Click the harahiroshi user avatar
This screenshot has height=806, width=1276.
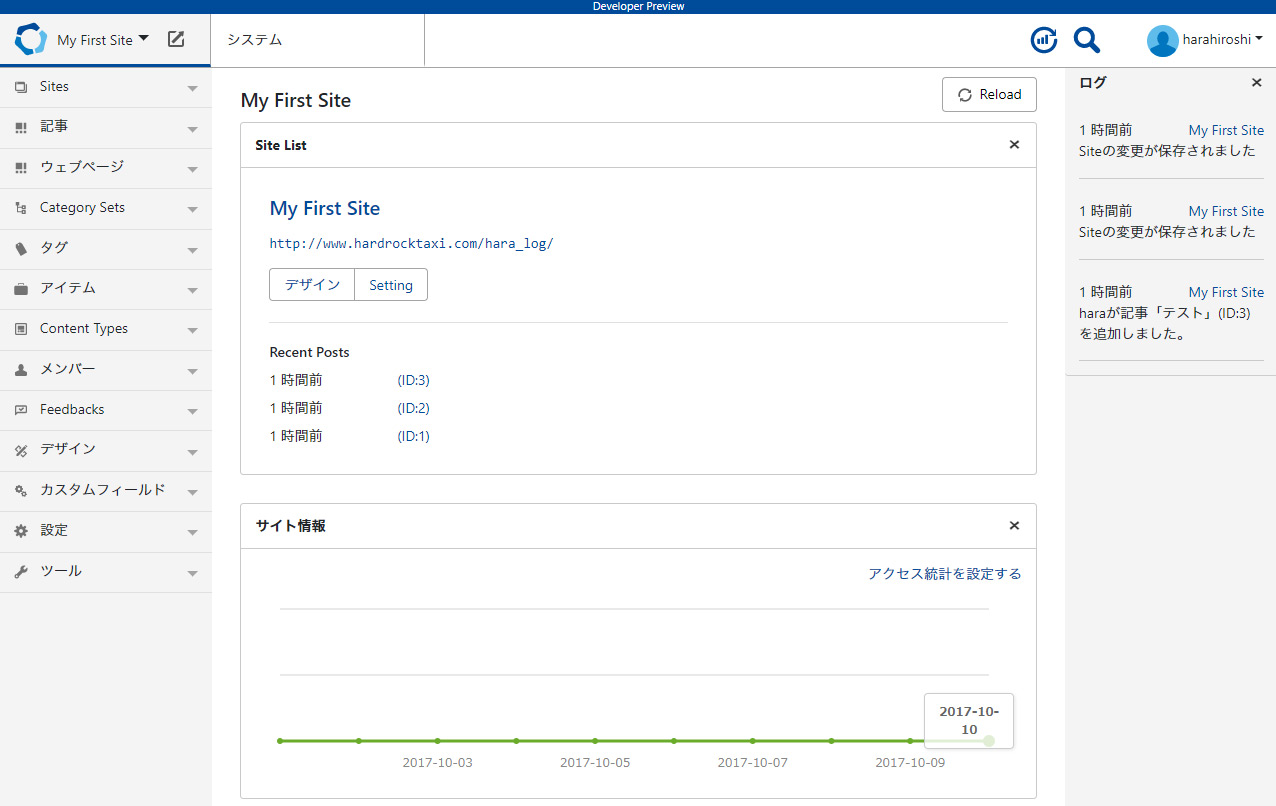pos(1162,40)
